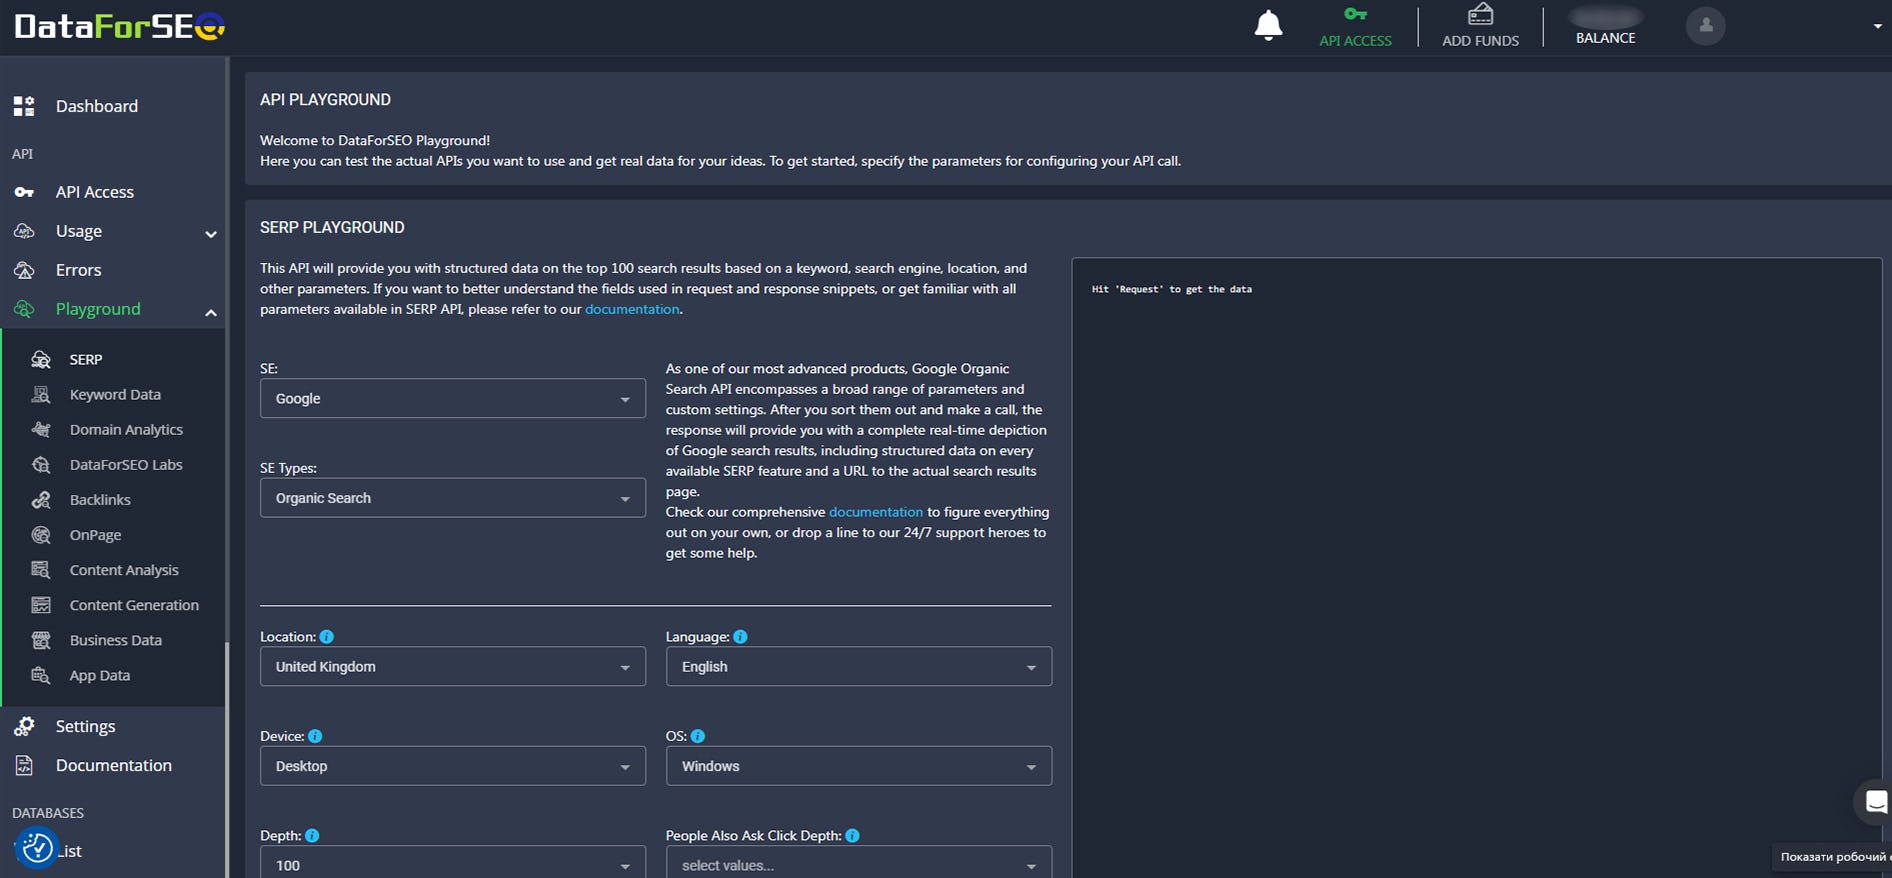Open the user profile avatar icon
The width and height of the screenshot is (1892, 878).
1706,26
